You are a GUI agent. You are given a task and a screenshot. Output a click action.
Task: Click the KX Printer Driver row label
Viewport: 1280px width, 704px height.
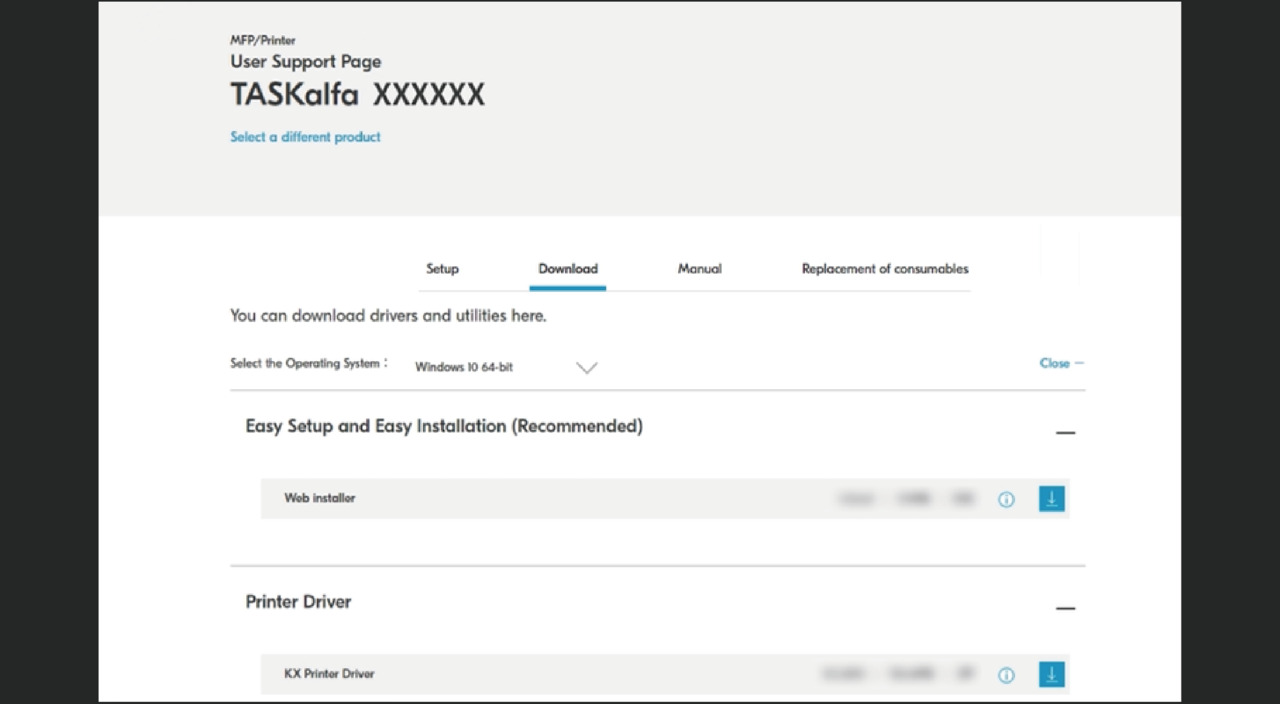[x=329, y=674]
